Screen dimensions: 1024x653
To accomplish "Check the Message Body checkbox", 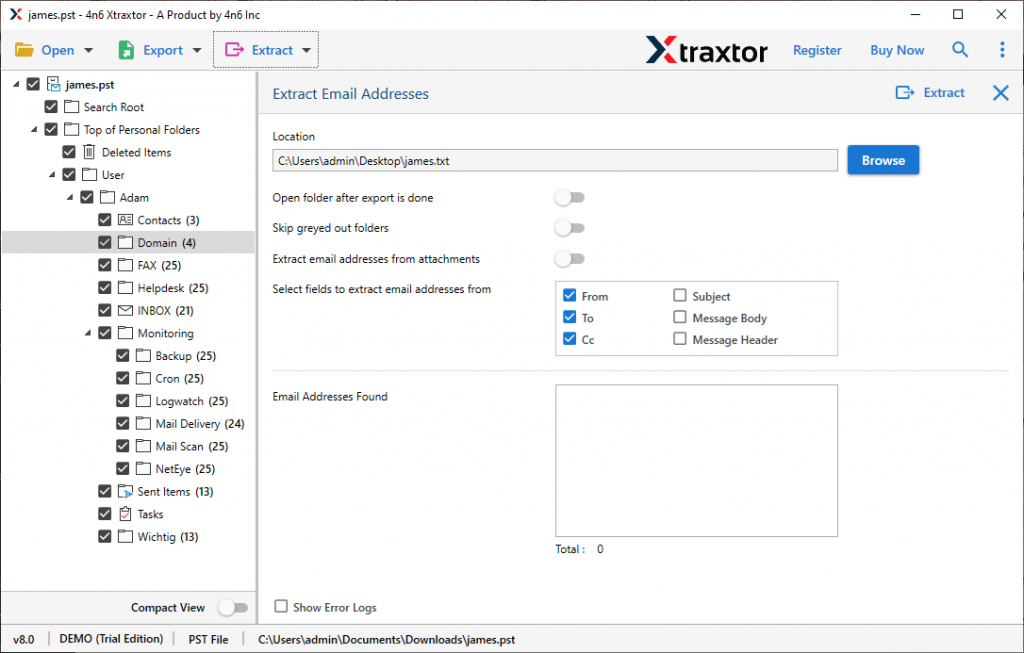I will (x=680, y=317).
